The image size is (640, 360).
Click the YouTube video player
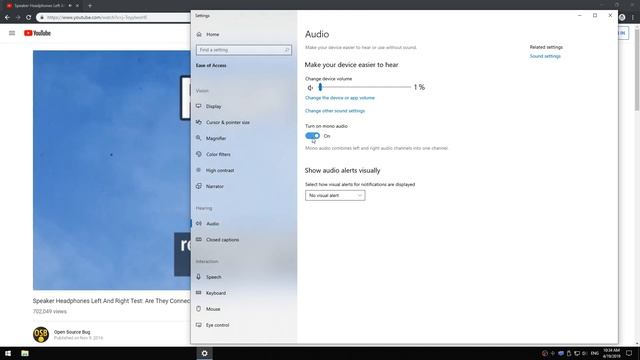click(x=112, y=170)
